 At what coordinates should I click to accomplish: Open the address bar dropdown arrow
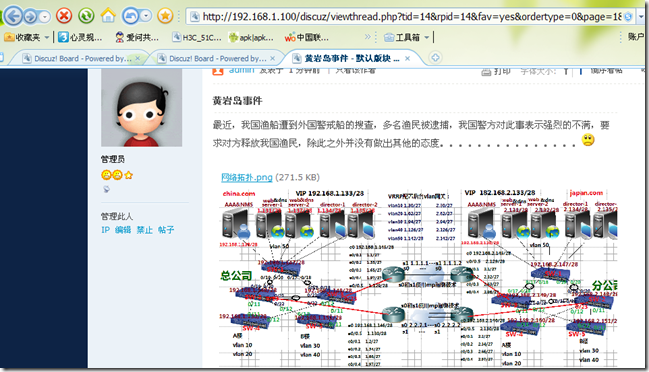pos(641,17)
